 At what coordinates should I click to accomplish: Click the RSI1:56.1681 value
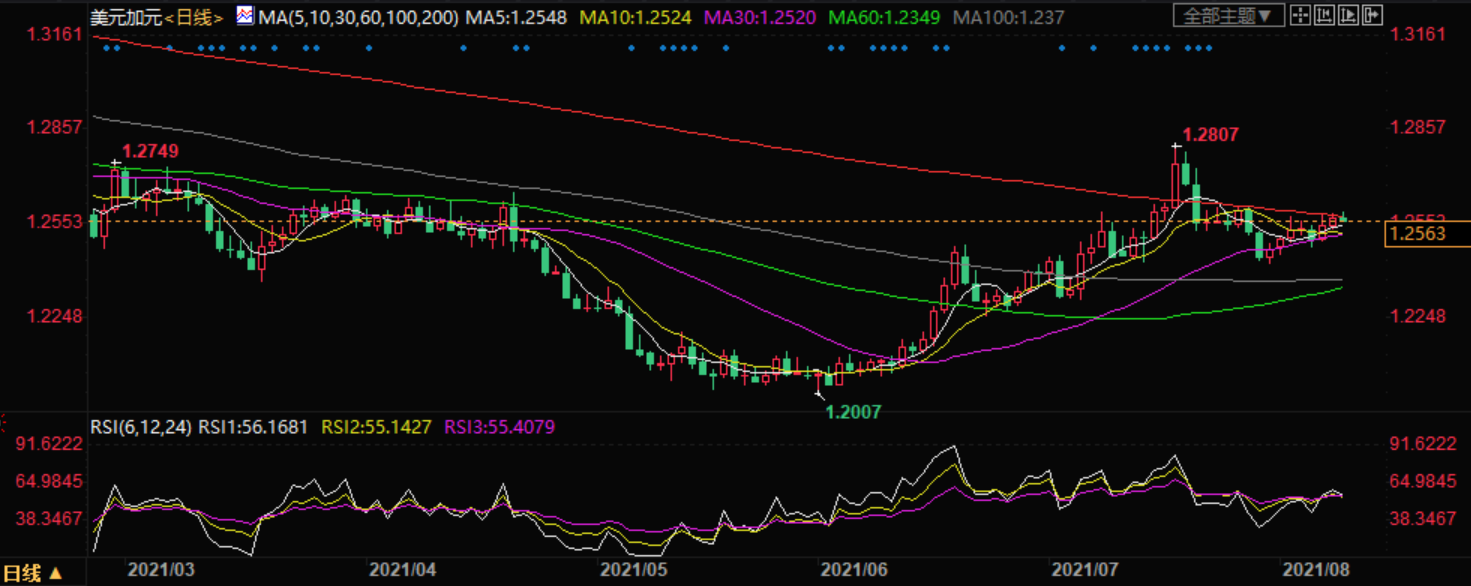254,427
